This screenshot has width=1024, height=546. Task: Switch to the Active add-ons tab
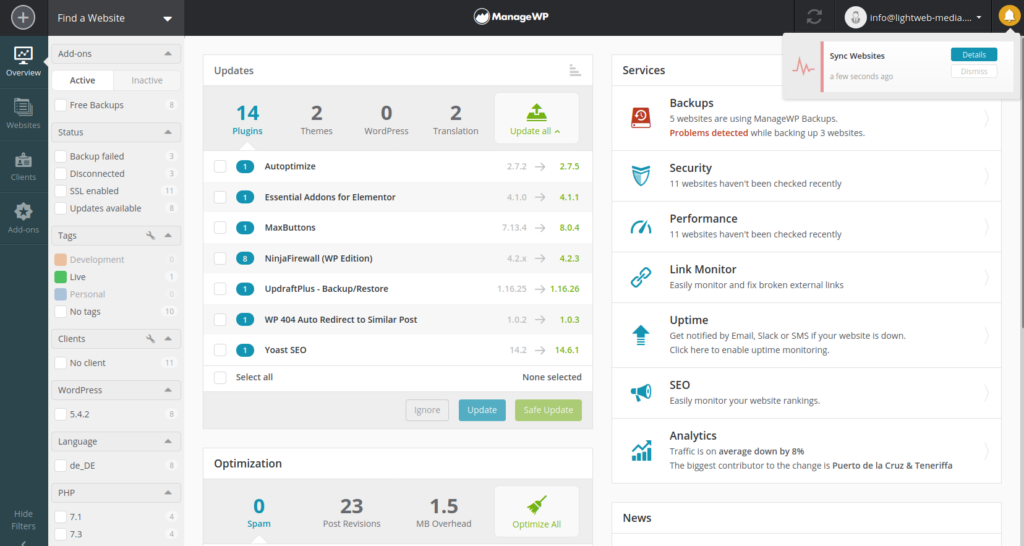(82, 80)
